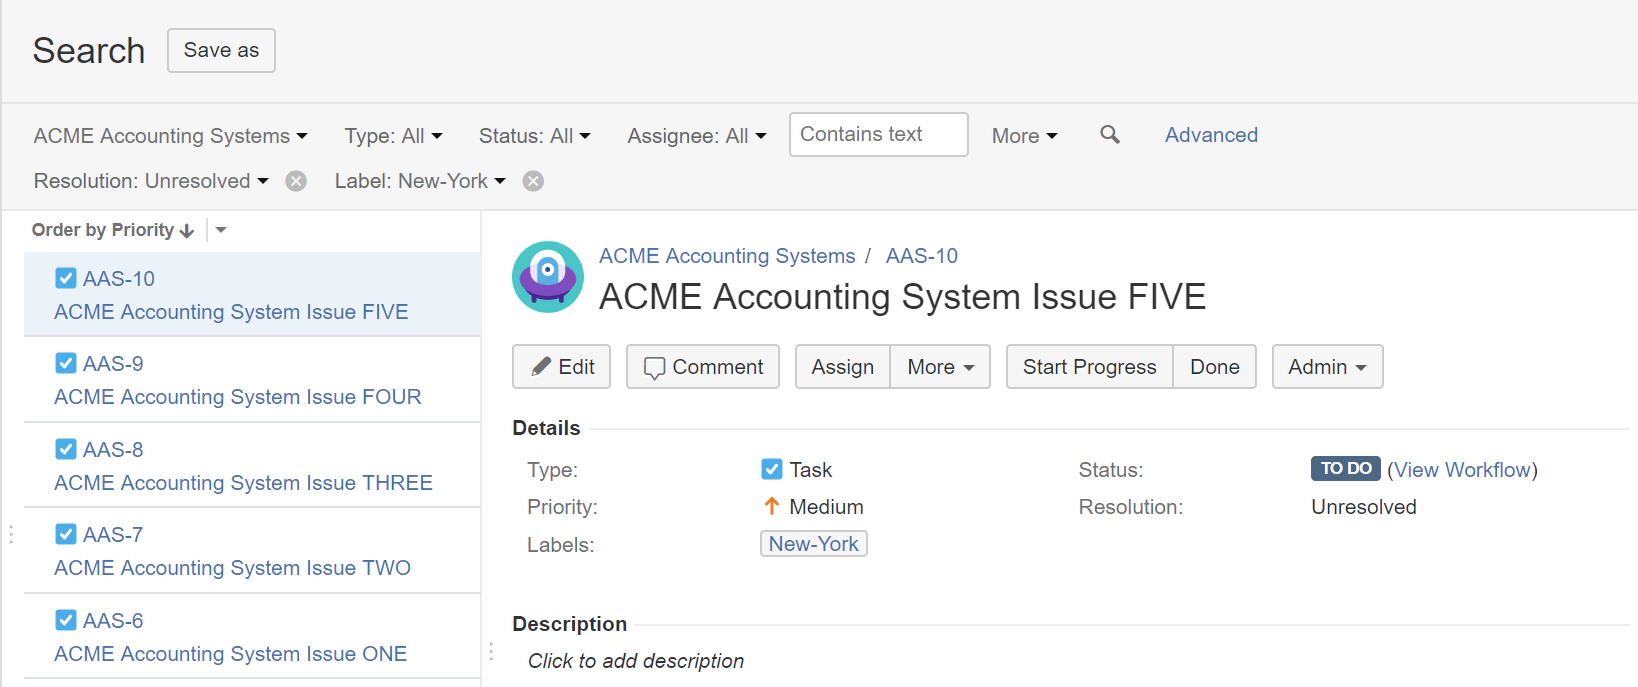Open the New-York label link
The height and width of the screenshot is (687, 1638).
pos(813,544)
